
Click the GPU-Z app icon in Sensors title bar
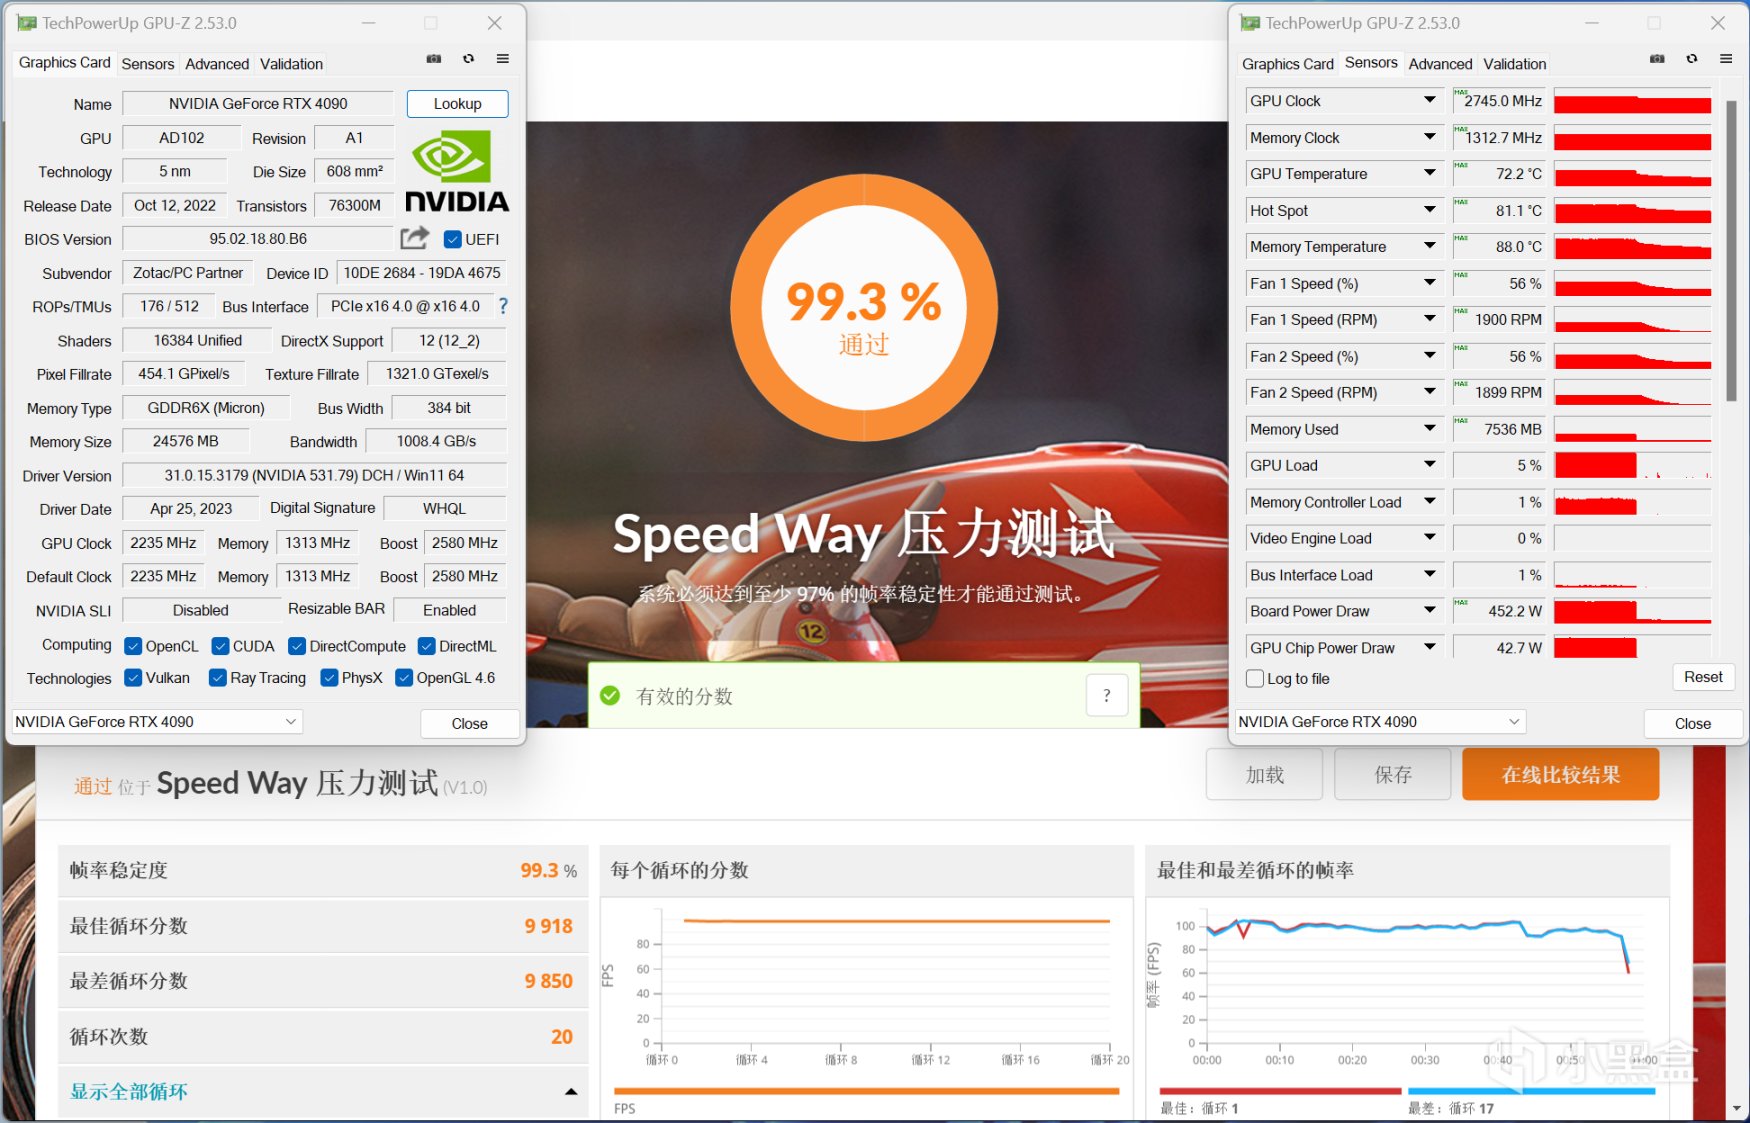point(1250,23)
